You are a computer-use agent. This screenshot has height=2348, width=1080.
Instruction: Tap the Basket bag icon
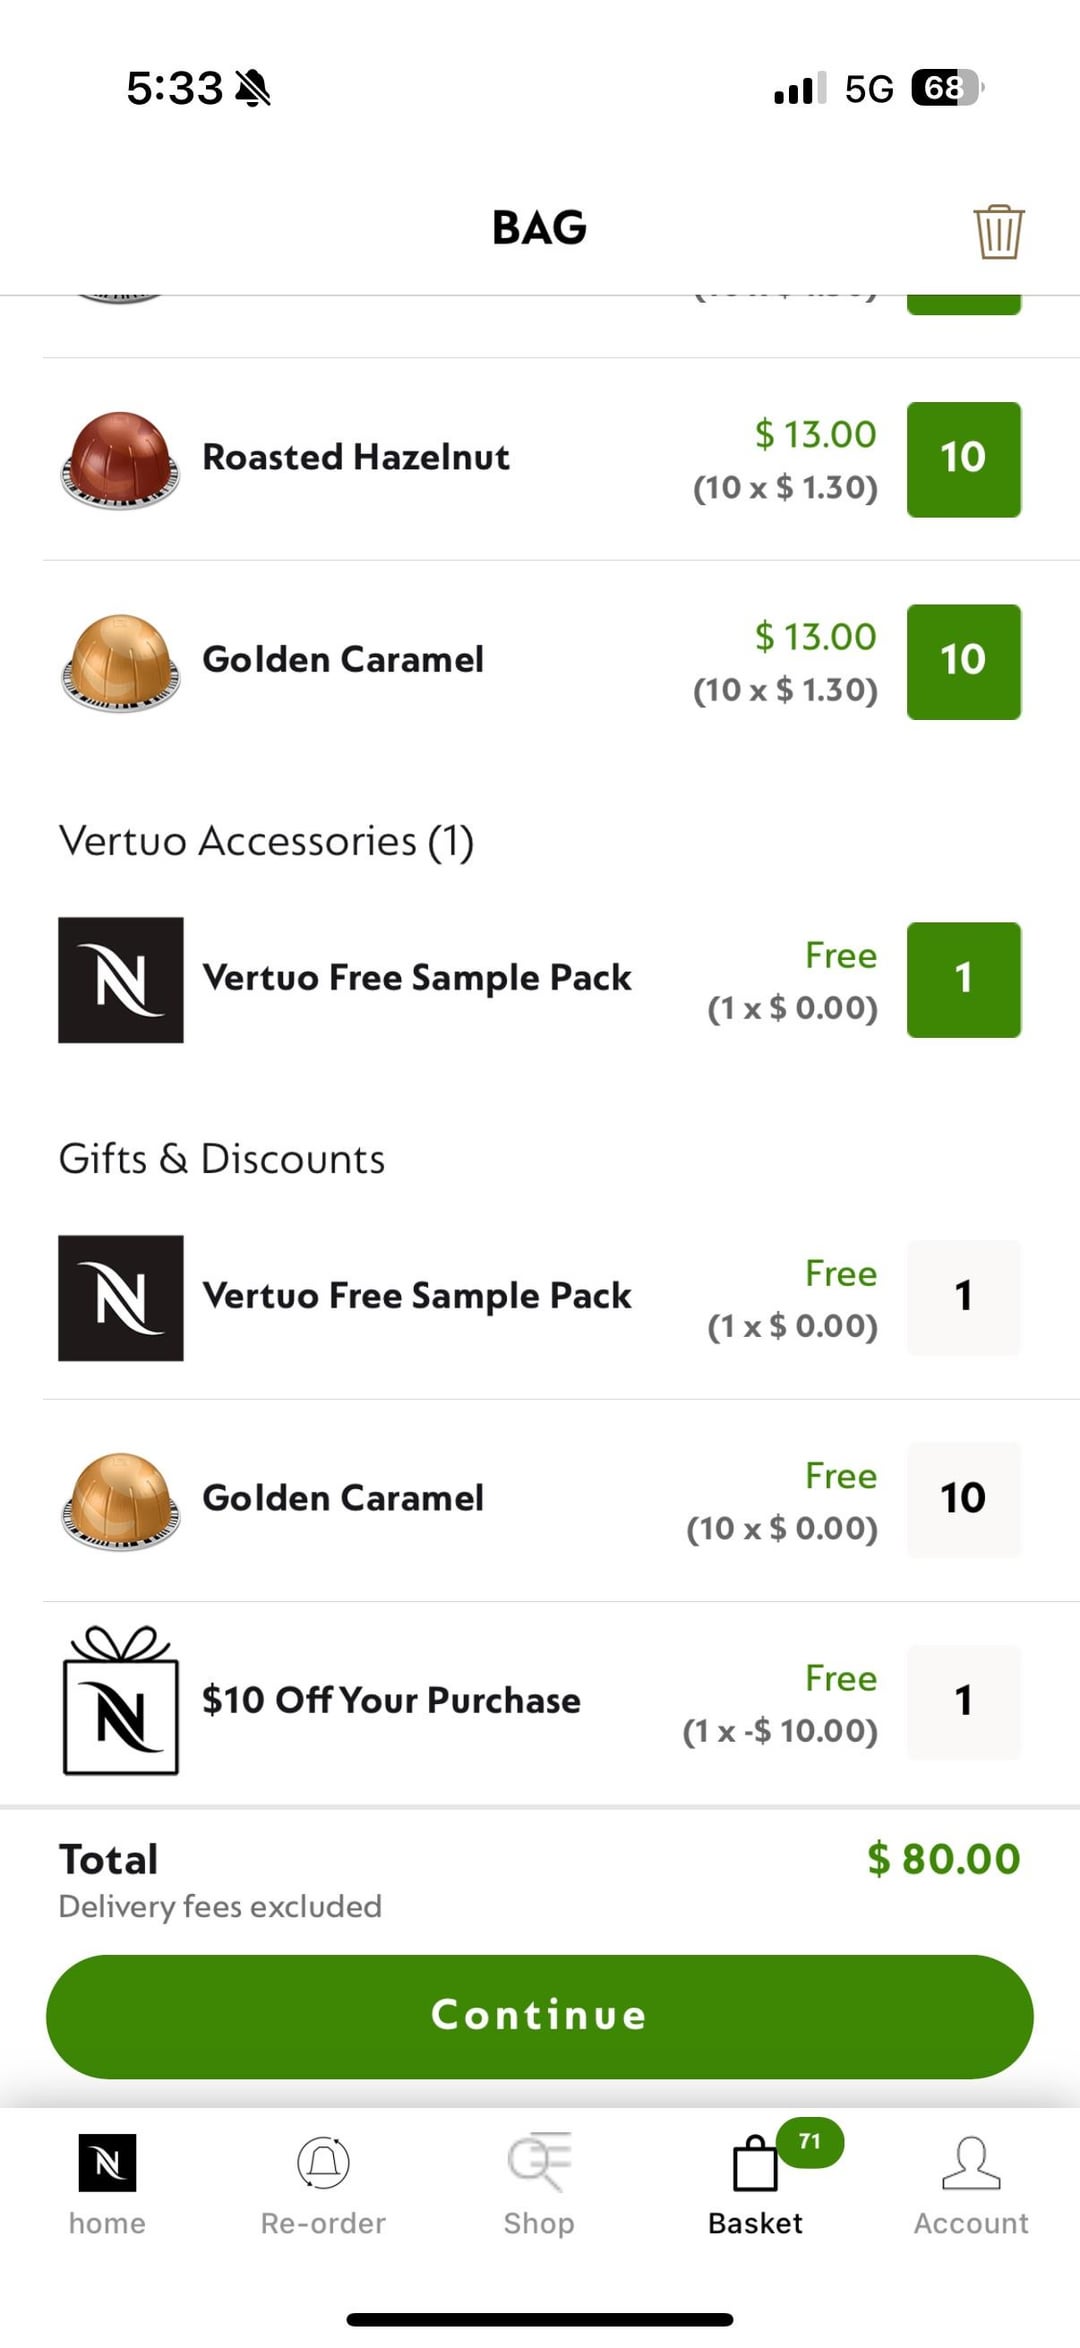point(755,2164)
